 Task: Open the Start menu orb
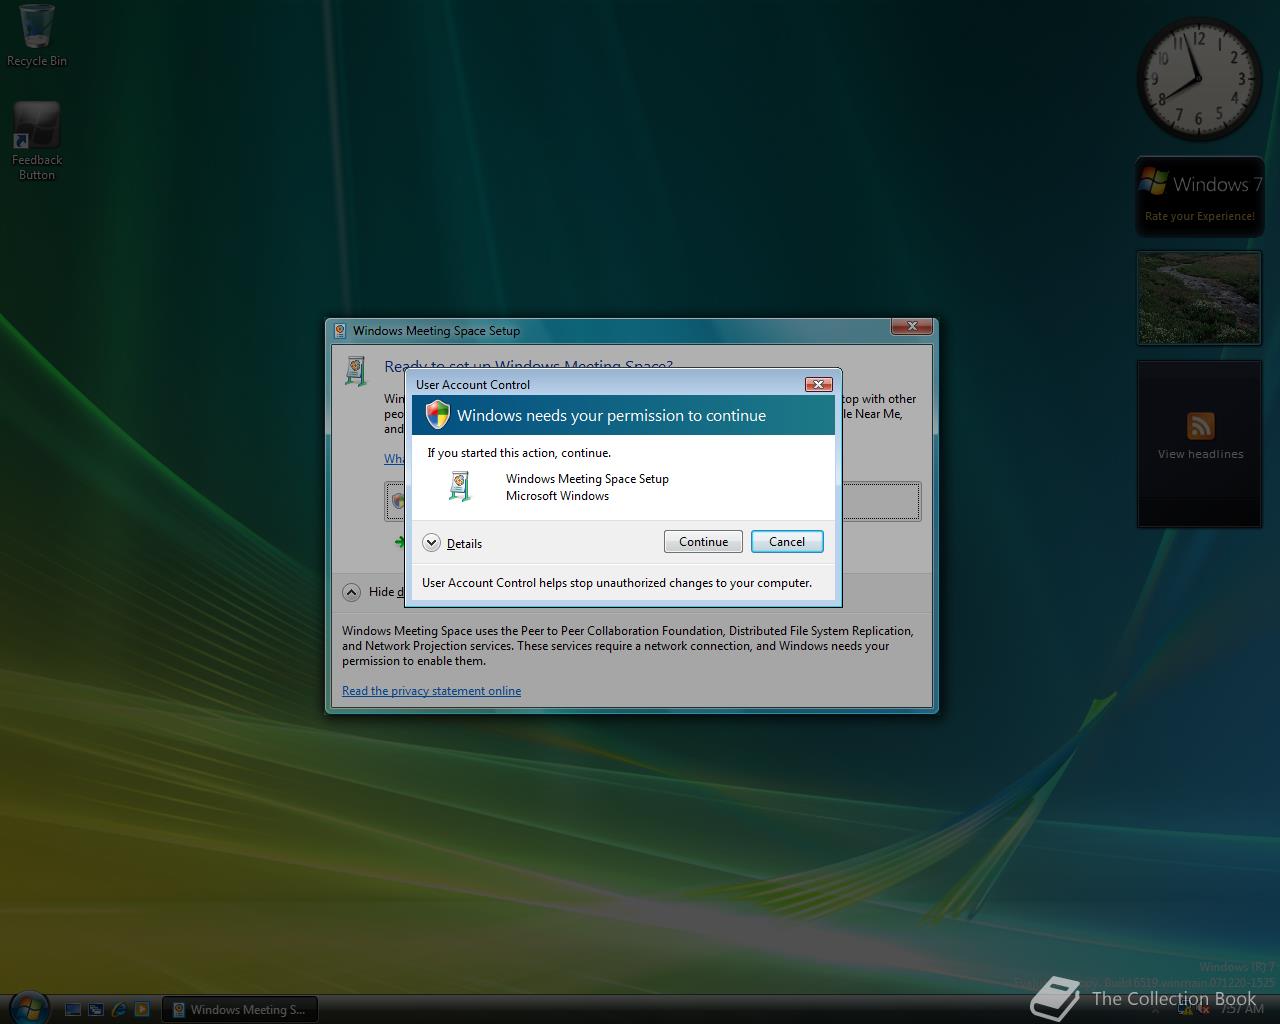click(28, 1008)
